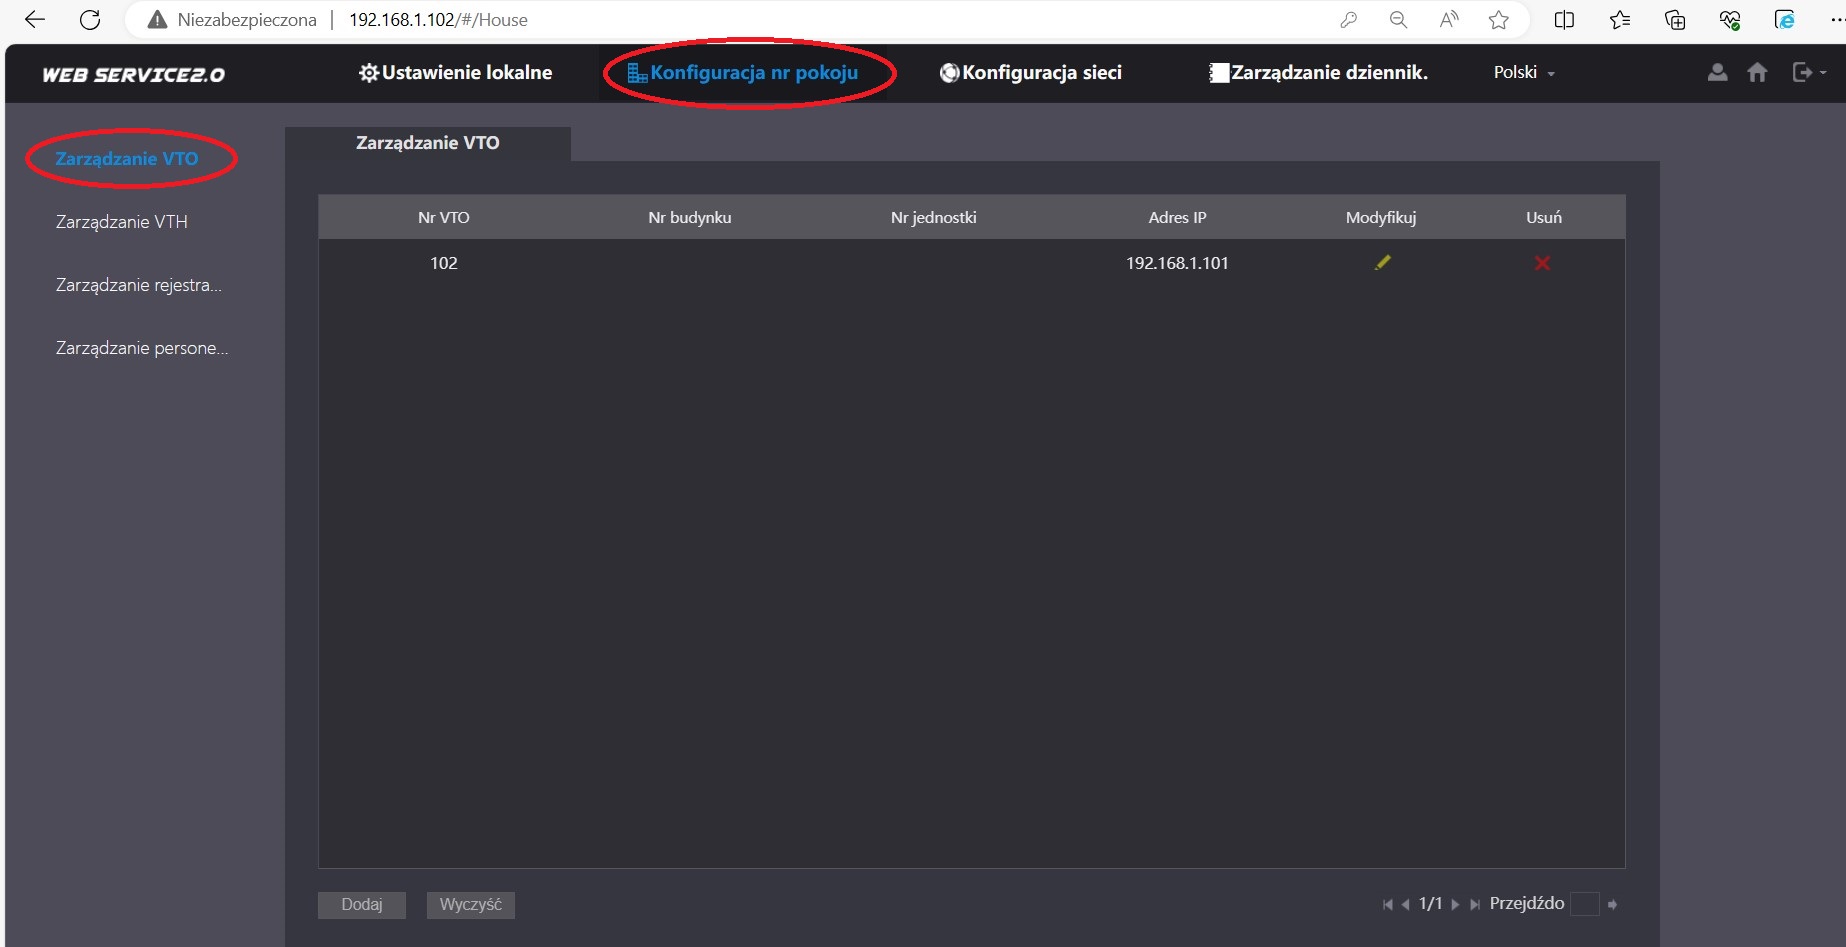Click the zoom magnifier icon in address bar
1846x947 pixels.
click(1398, 20)
